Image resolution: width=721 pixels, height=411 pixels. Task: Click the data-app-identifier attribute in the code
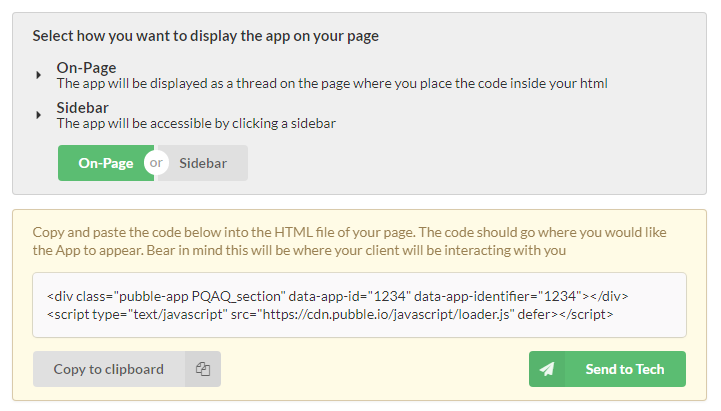[x=472, y=296]
